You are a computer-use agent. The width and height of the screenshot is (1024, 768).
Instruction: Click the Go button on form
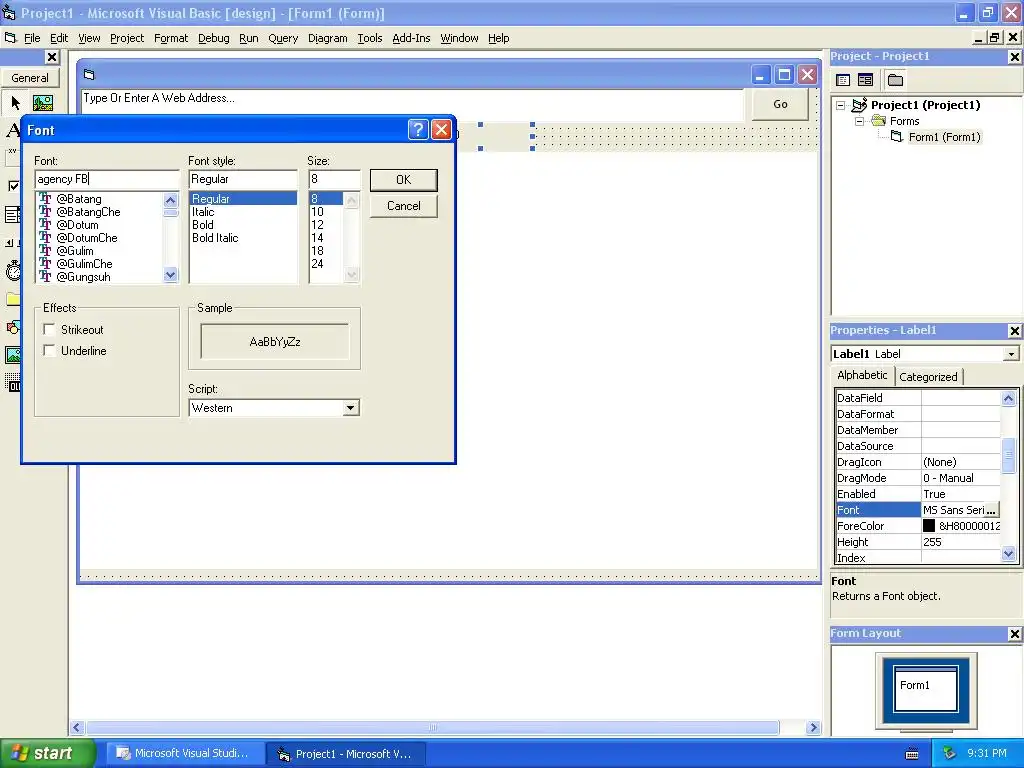click(x=780, y=104)
